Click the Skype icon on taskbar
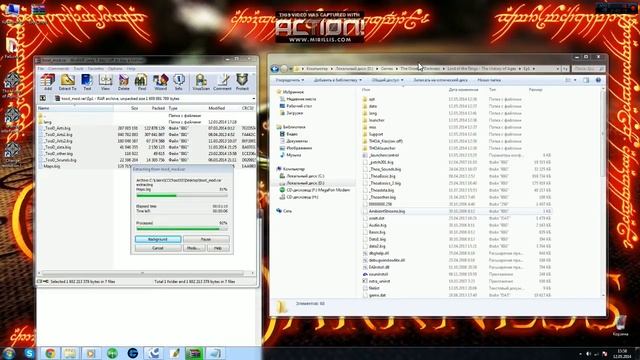Screen dimensions: 640x360 click(x=29, y=353)
